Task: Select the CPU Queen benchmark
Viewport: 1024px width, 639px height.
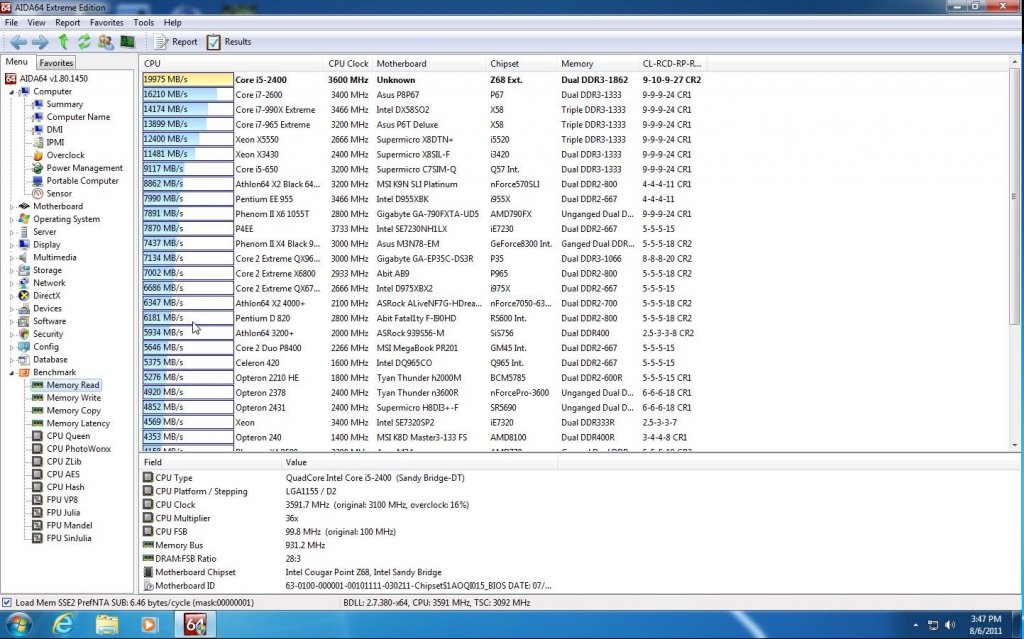Action: coord(68,436)
